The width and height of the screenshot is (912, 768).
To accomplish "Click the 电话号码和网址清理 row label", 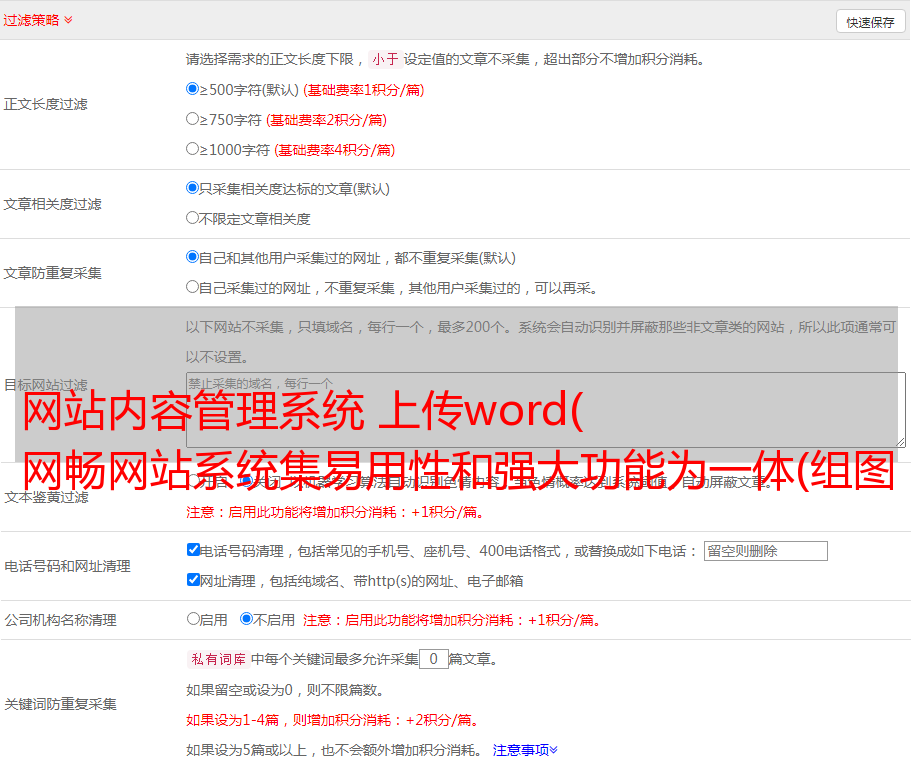I will pos(67,566).
